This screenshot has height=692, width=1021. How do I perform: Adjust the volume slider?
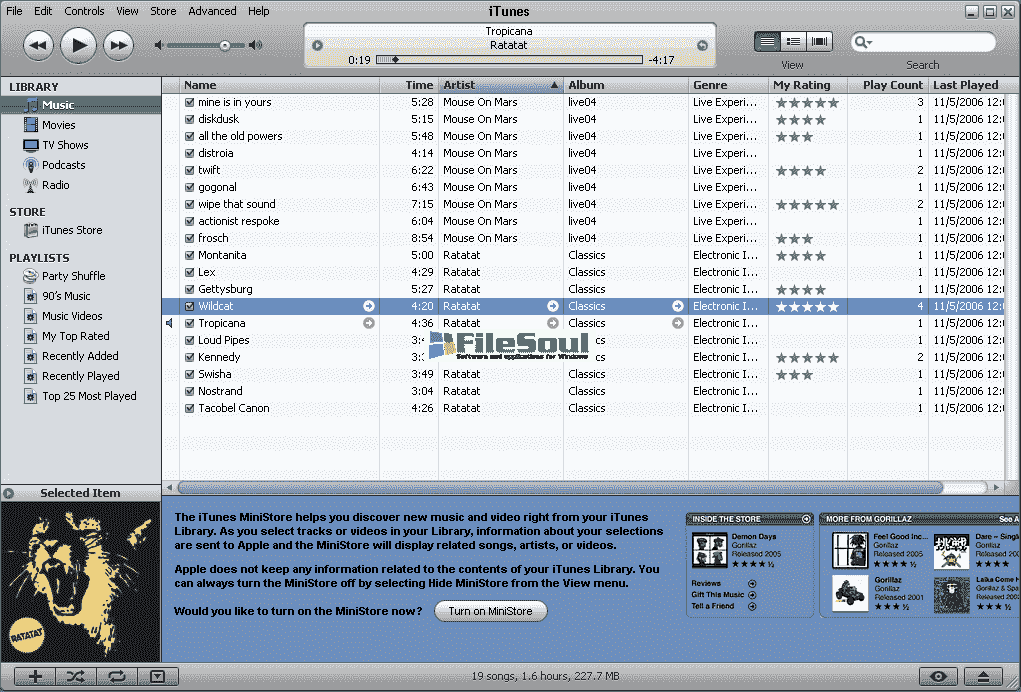[x=225, y=44]
